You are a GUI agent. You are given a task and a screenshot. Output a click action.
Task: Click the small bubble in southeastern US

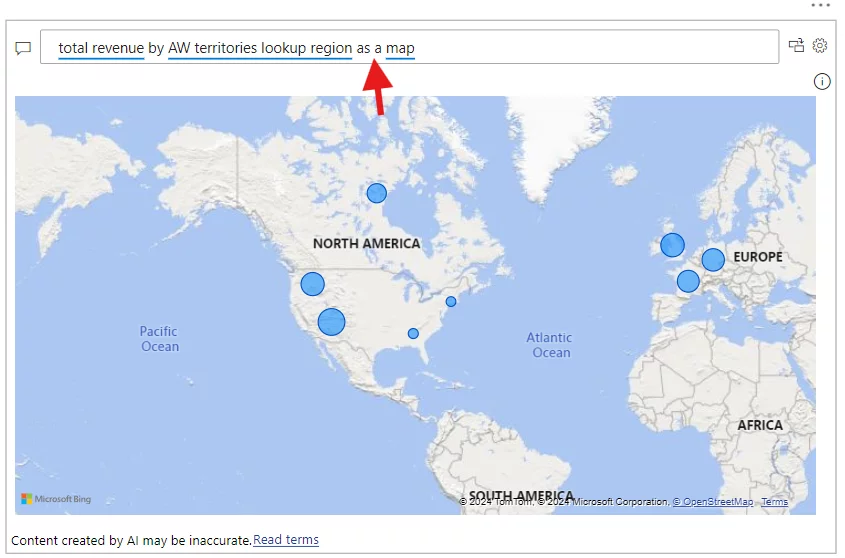413,333
